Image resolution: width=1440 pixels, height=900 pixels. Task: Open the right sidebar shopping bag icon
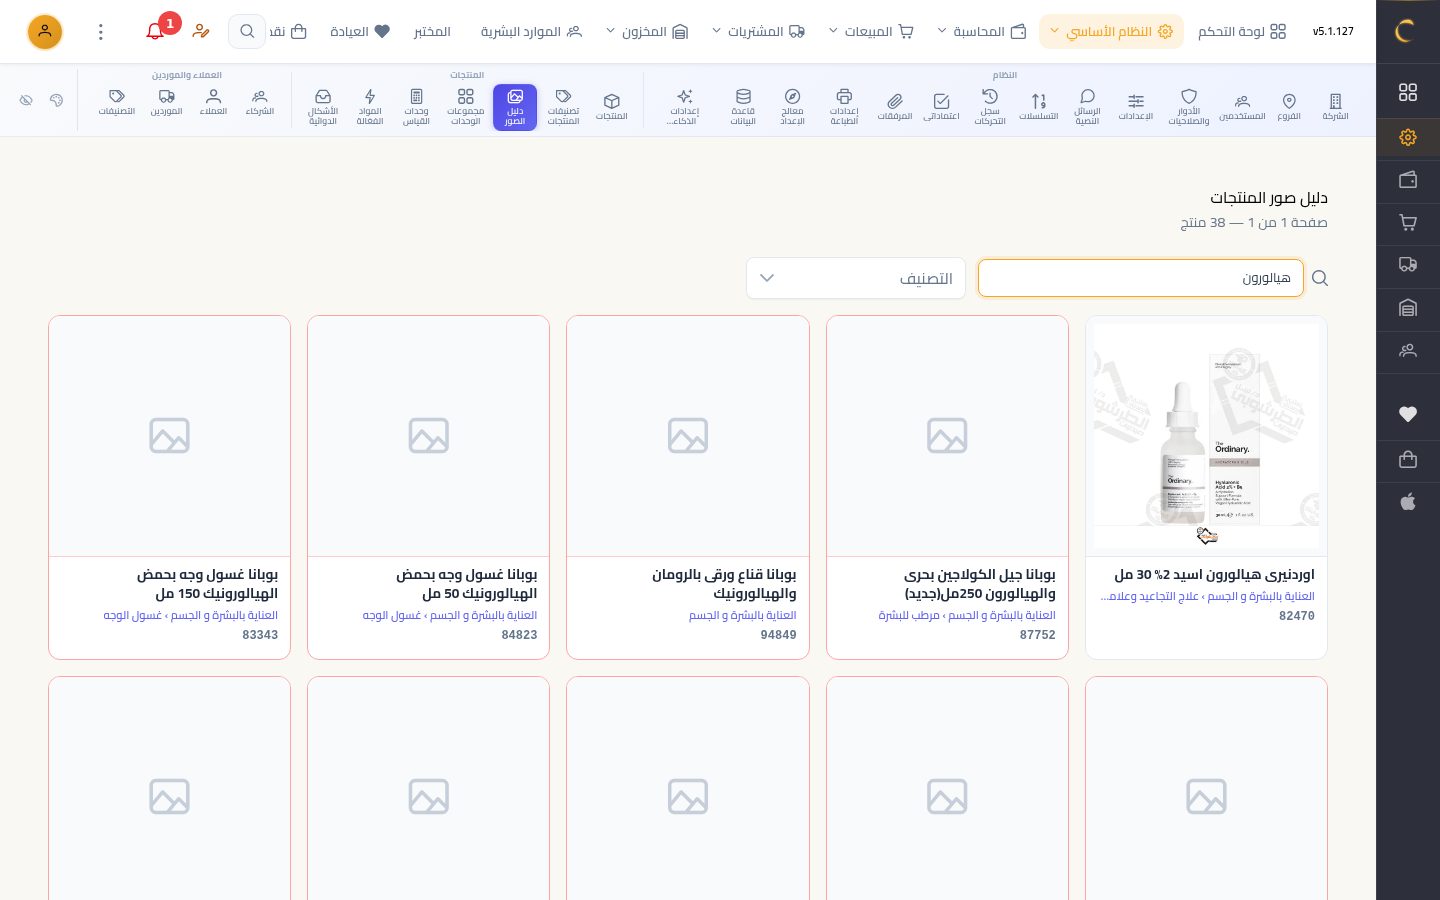(x=1408, y=459)
